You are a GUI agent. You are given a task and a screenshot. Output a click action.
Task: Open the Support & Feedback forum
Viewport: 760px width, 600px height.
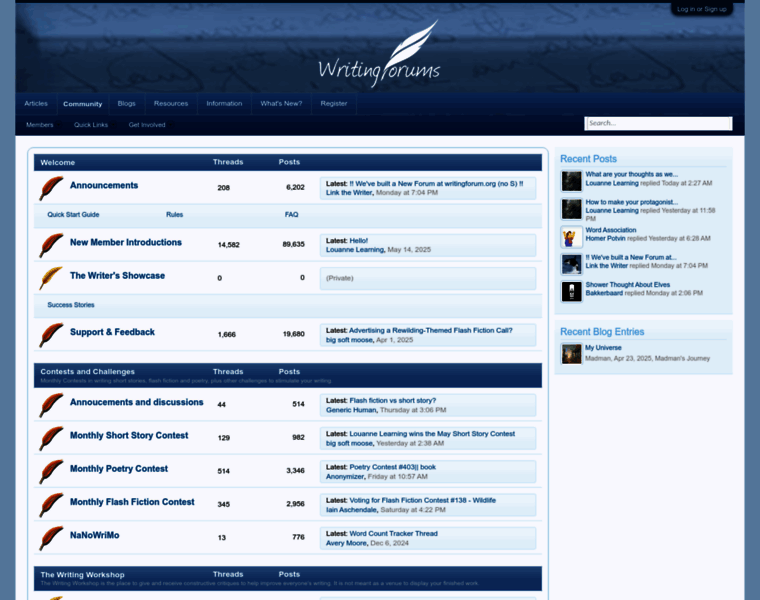pos(112,332)
